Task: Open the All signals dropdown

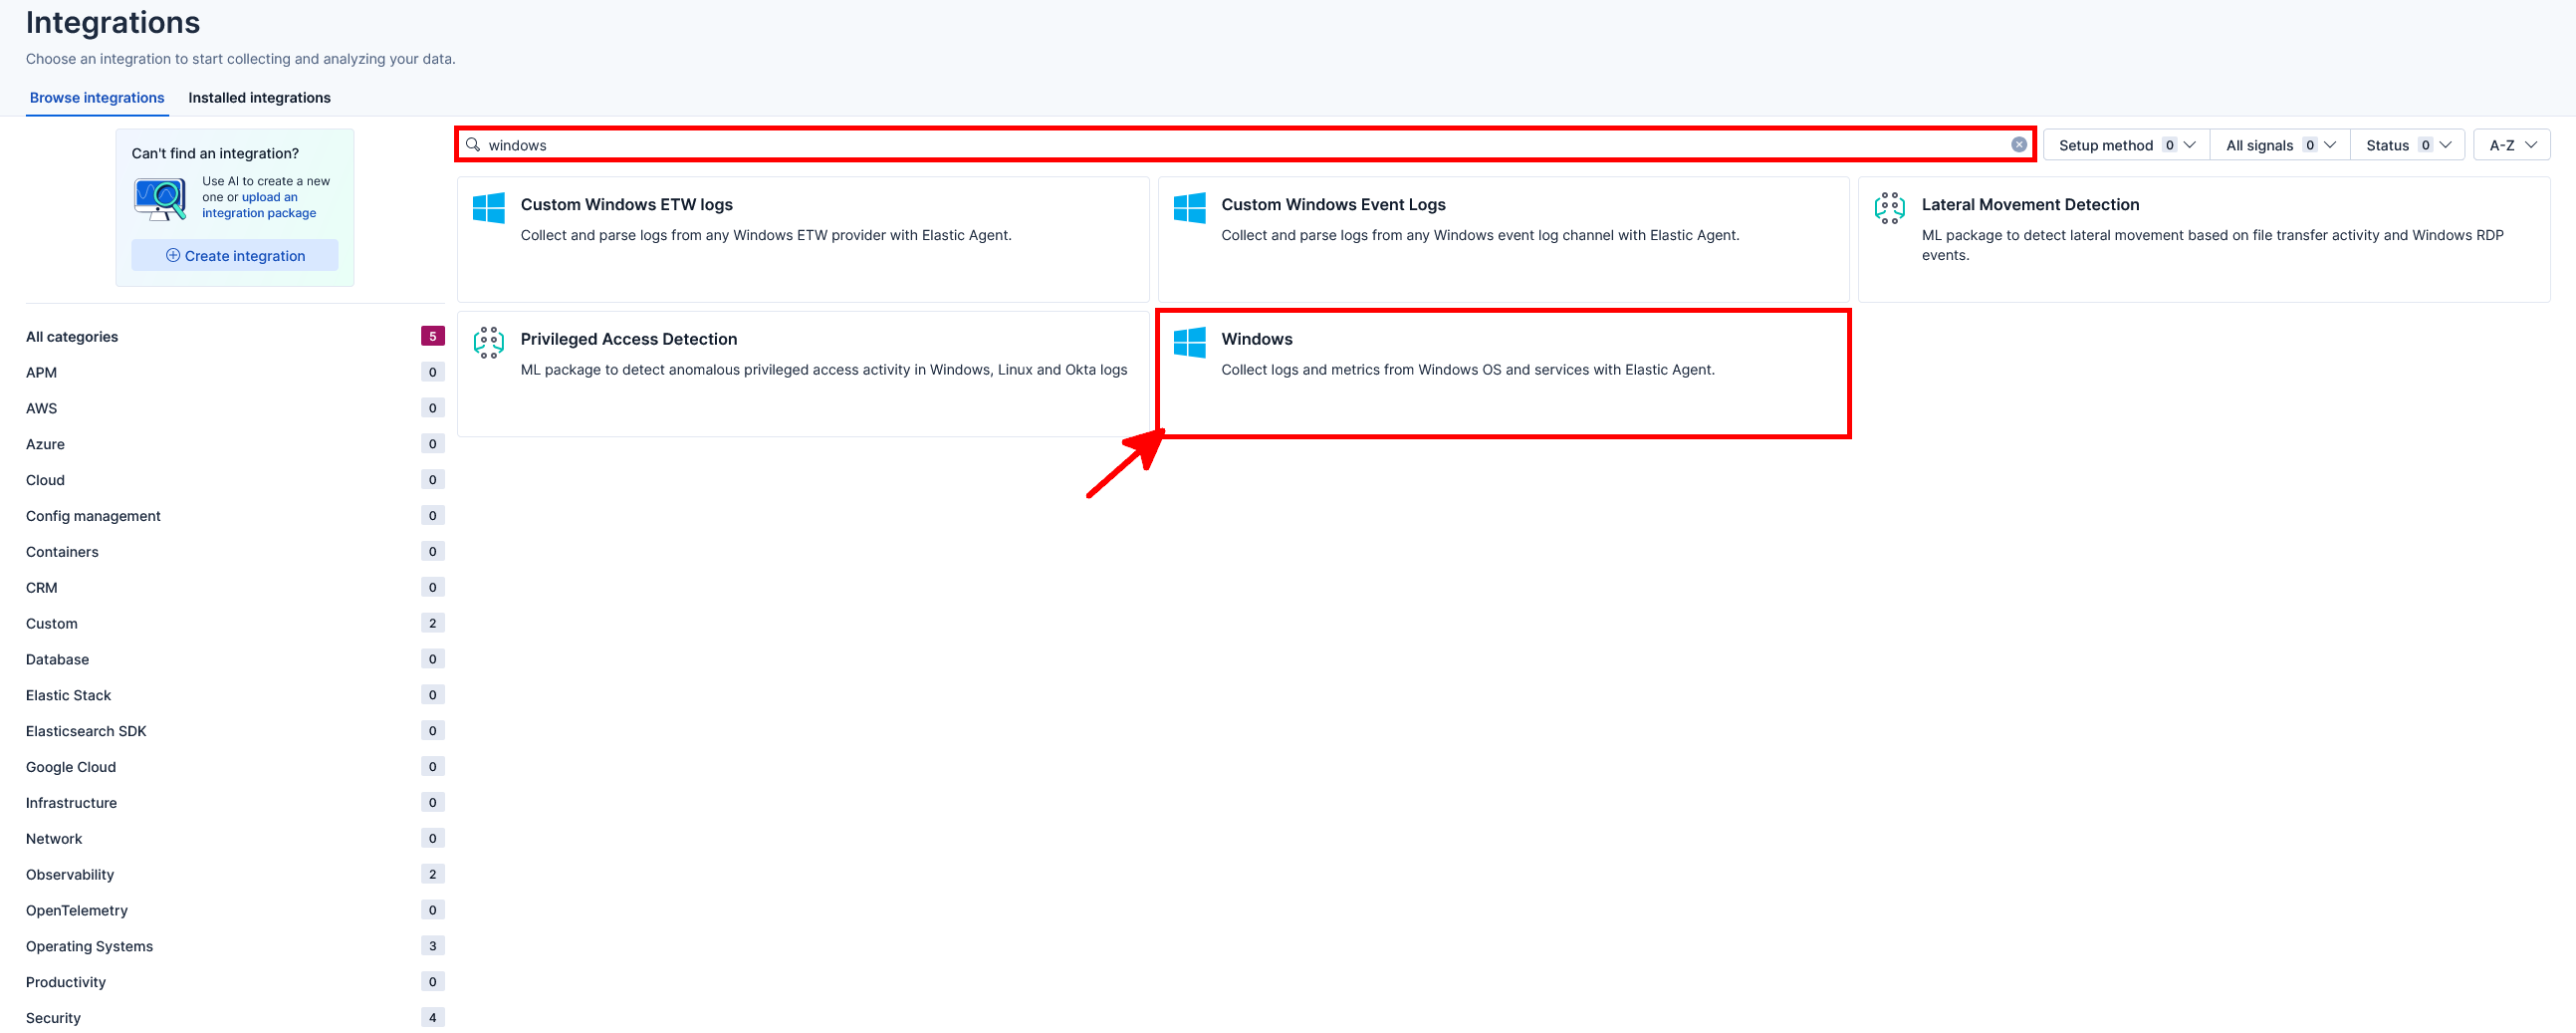Action: 2280,145
